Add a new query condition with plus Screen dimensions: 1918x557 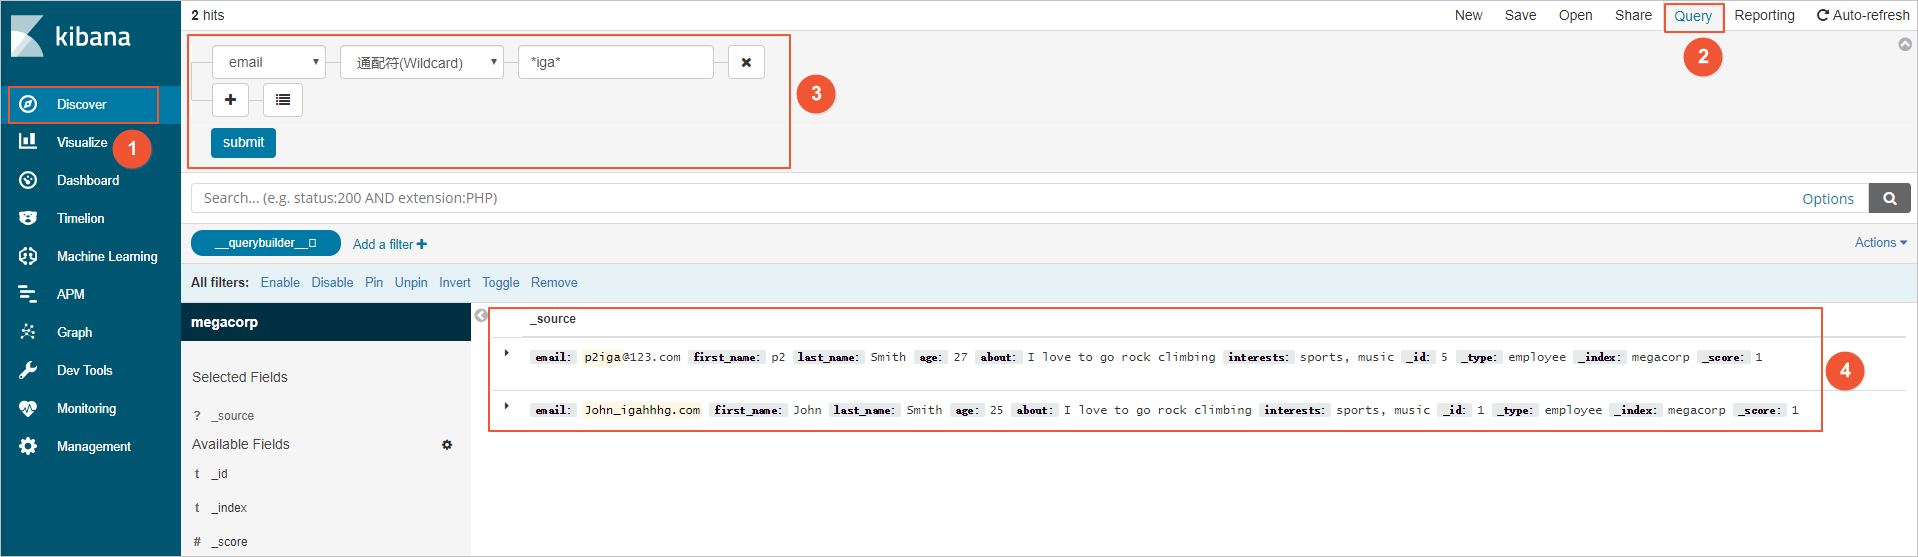230,100
